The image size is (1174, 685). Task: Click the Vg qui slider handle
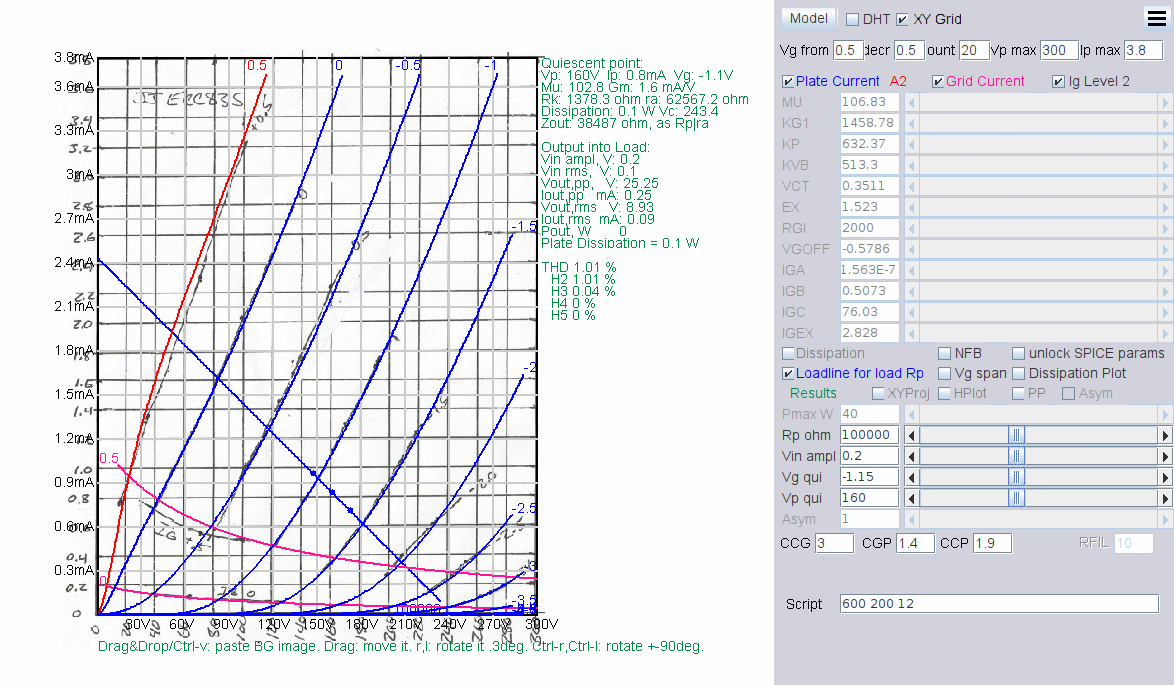pyautogui.click(x=1016, y=477)
